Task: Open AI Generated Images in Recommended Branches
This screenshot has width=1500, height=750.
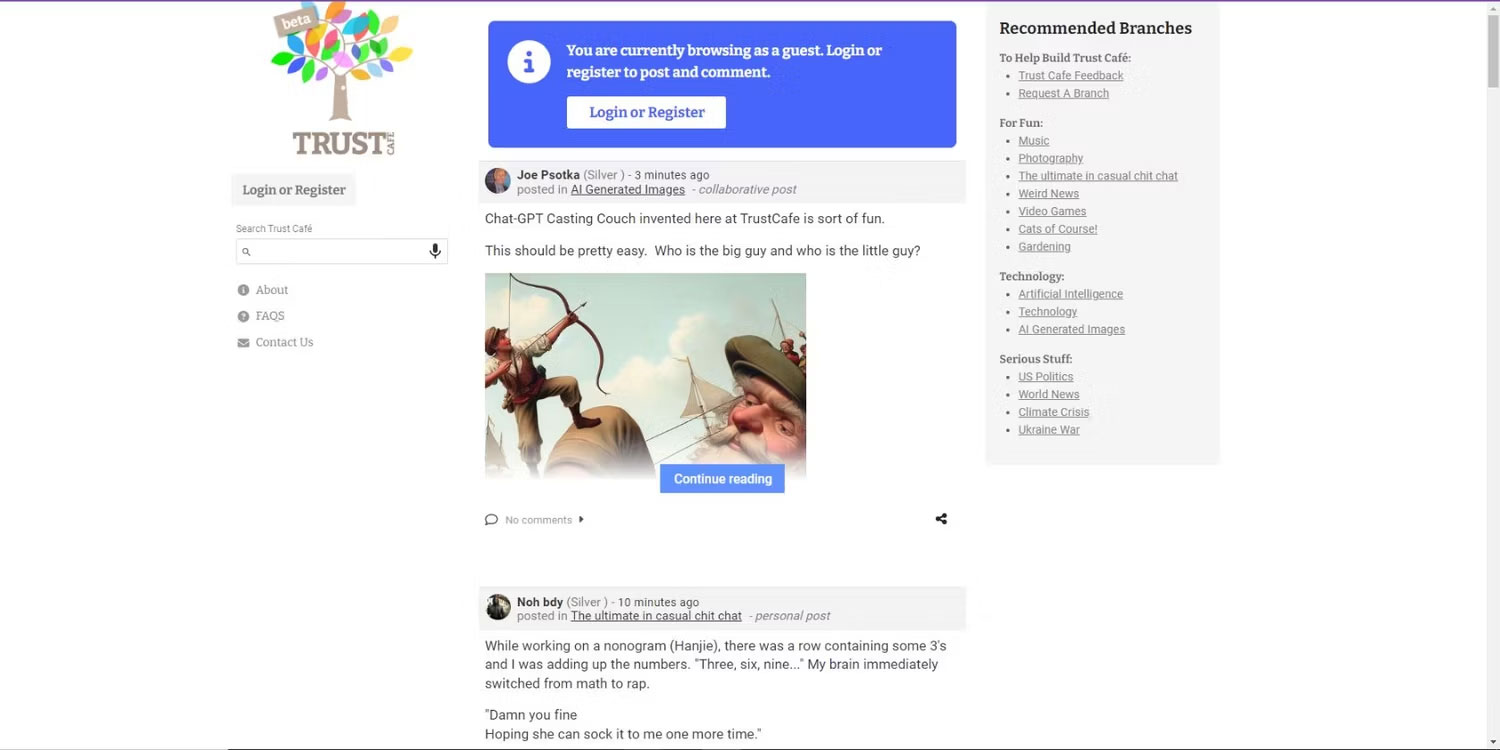Action: pyautogui.click(x=1072, y=330)
